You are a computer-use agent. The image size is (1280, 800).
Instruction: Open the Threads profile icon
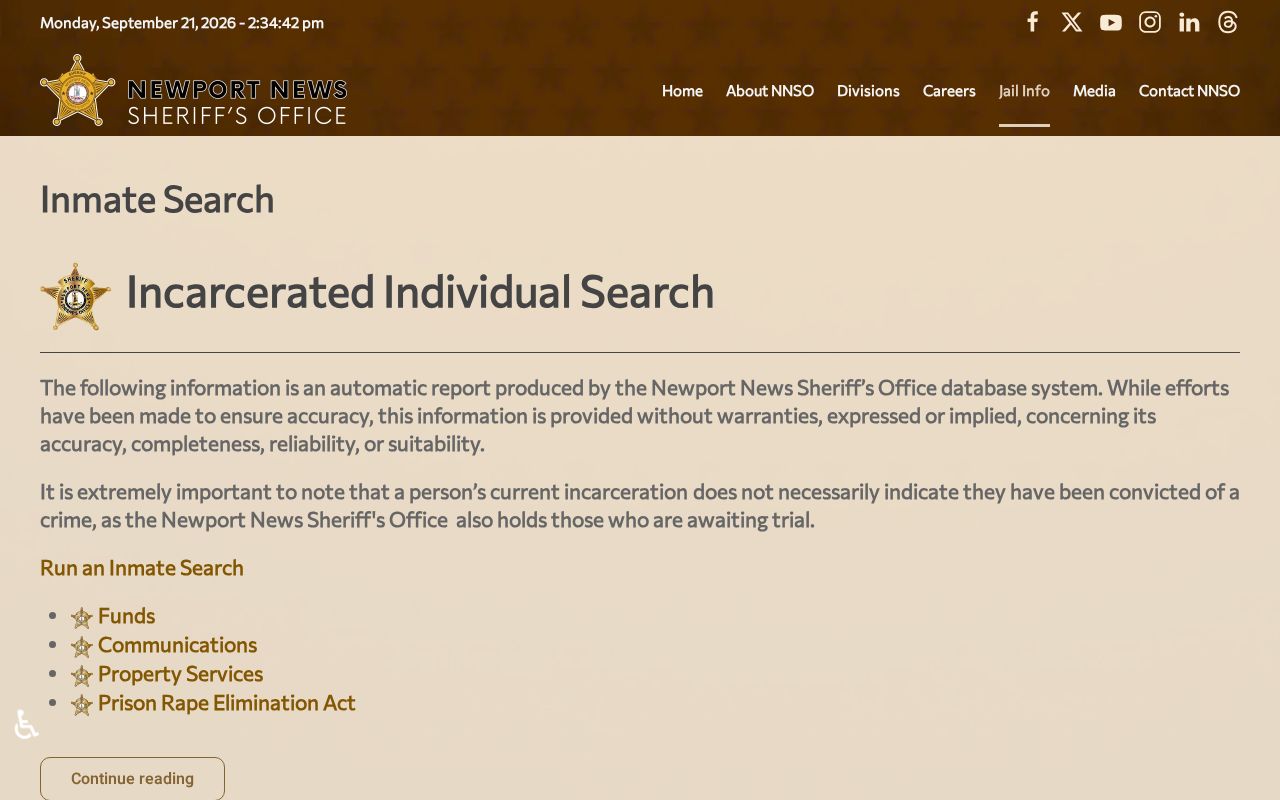(x=1228, y=22)
